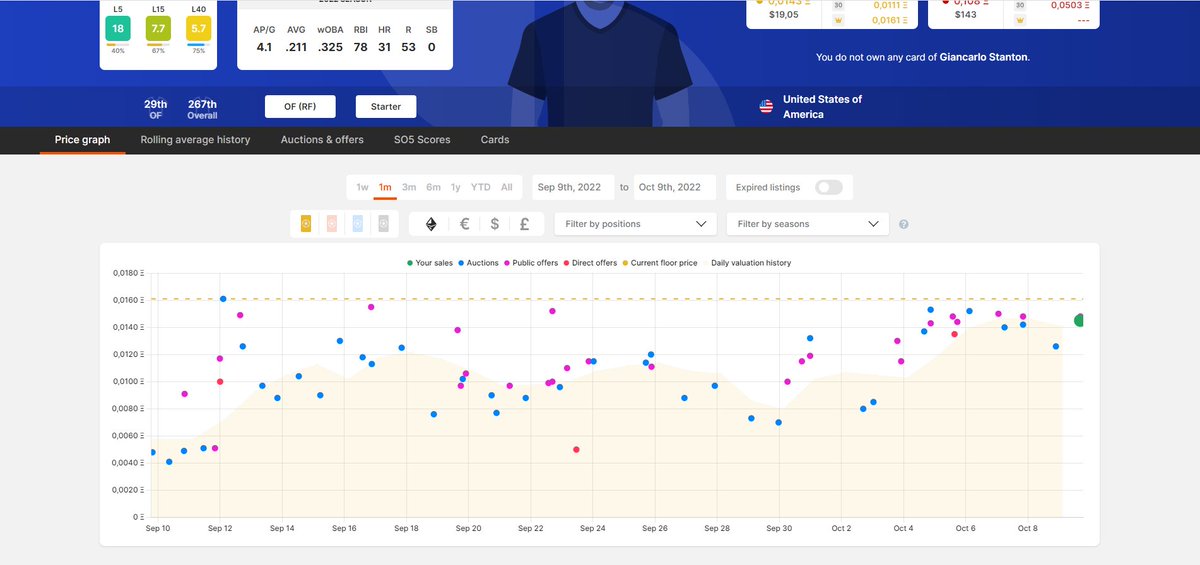Screen dimensions: 1200x565
Task: Click the HR 31 stat
Action: coord(384,38)
